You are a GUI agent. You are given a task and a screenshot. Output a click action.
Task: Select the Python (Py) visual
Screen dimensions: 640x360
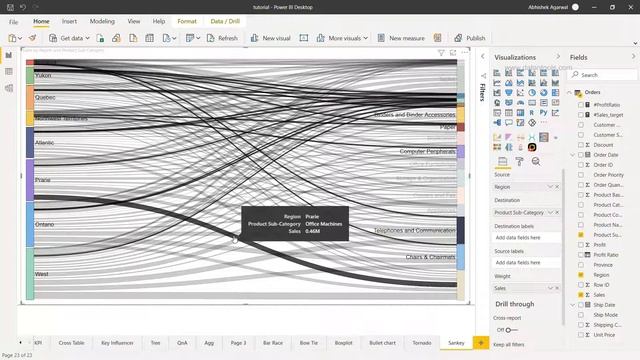click(544, 113)
